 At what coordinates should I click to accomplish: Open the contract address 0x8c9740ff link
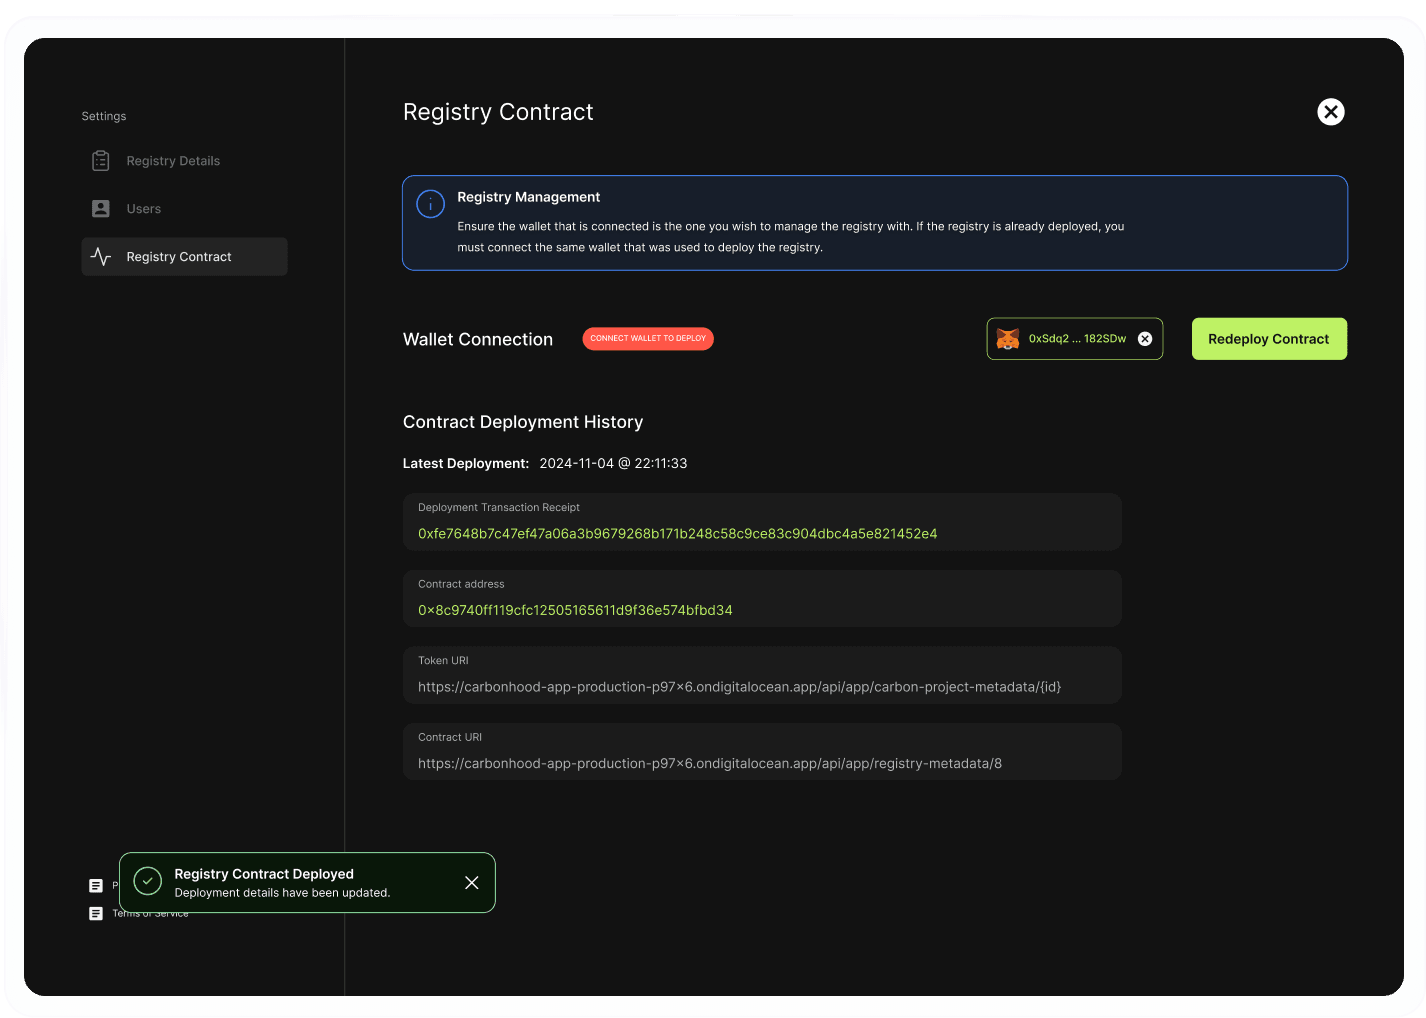[575, 610]
